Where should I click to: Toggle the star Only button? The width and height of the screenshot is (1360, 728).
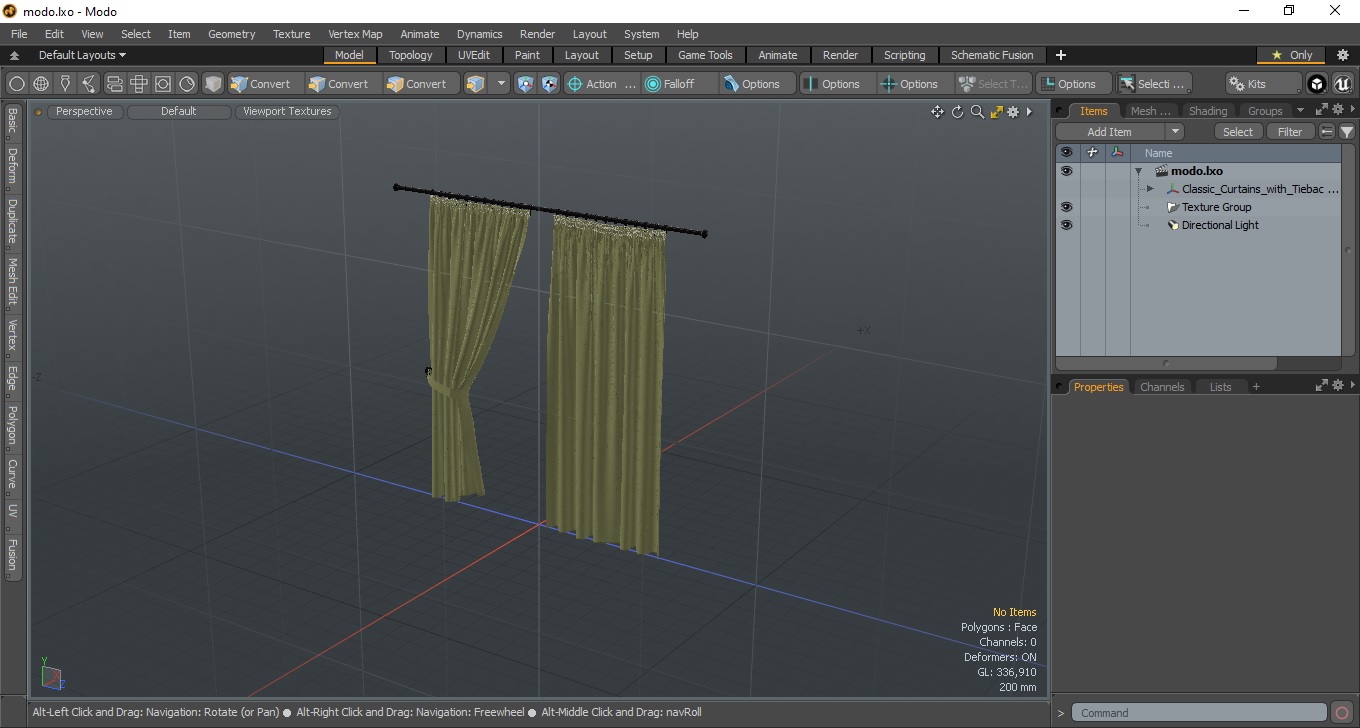1291,55
